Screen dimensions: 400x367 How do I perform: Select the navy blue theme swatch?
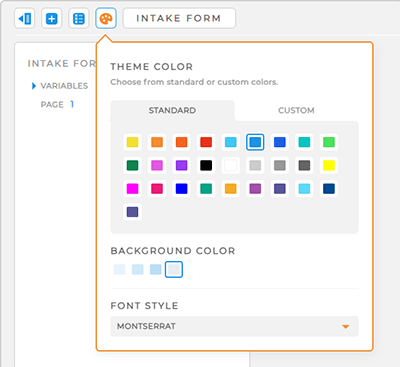tap(329, 189)
